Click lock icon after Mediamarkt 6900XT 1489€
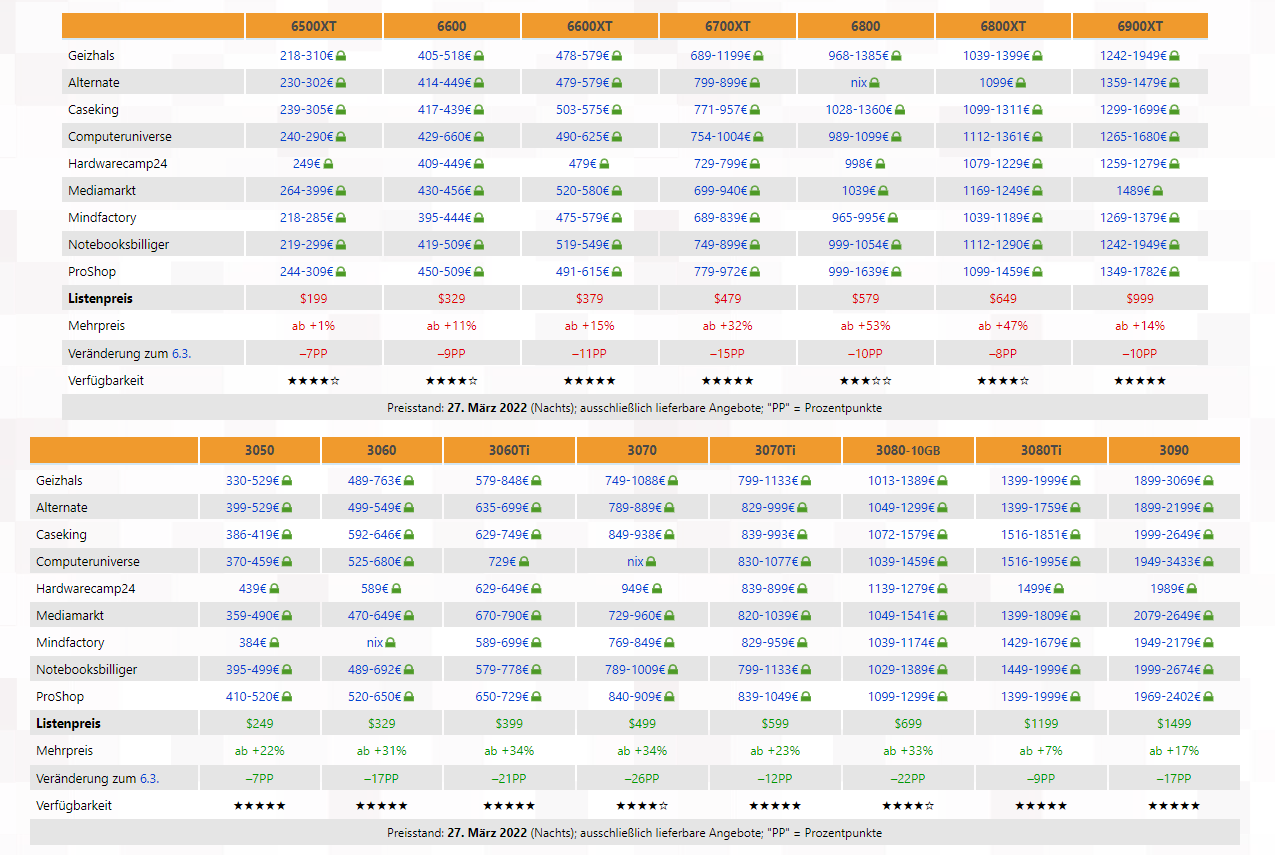The image size is (1275, 855). [1157, 191]
